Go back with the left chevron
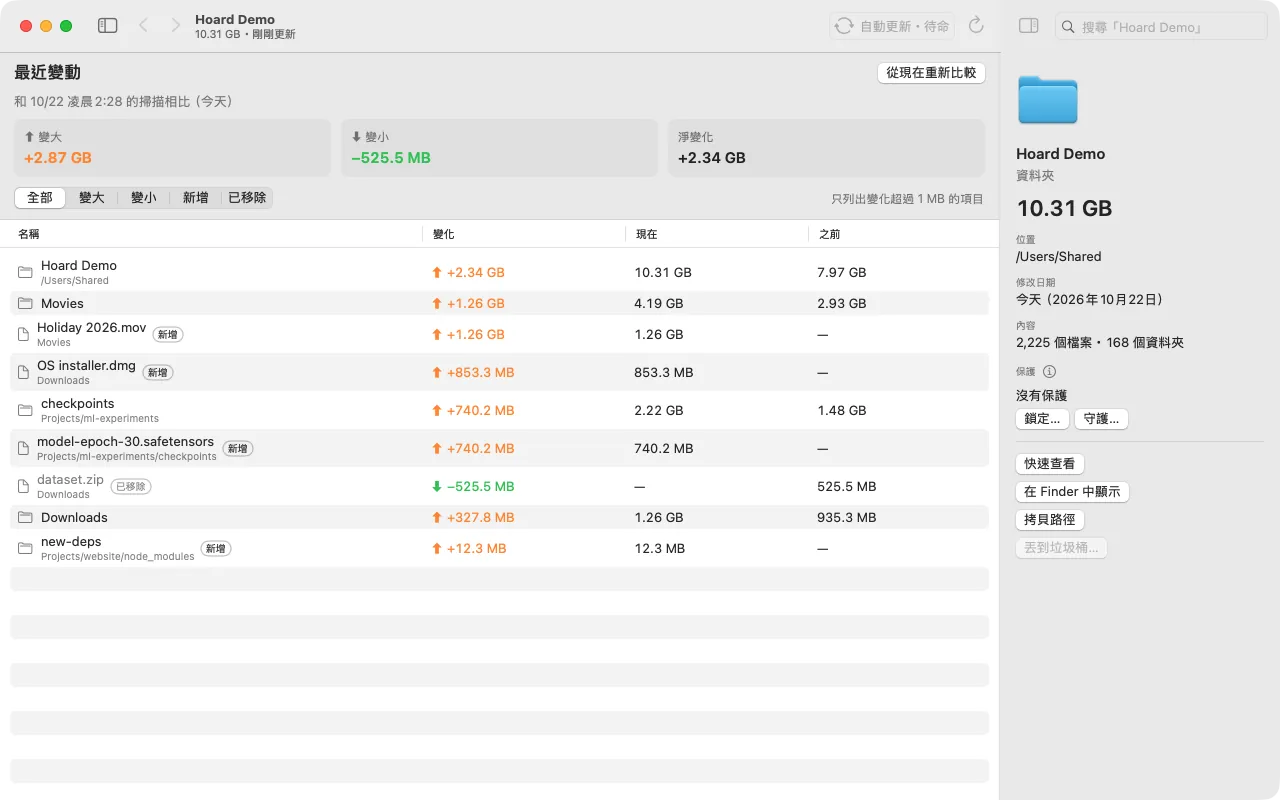Image resolution: width=1280 pixels, height=800 pixels. [x=143, y=26]
